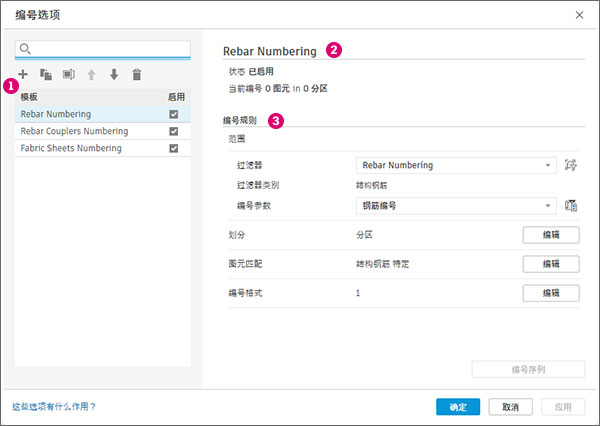
Task: Click 编辑 button for 划分 row
Action: tap(551, 235)
